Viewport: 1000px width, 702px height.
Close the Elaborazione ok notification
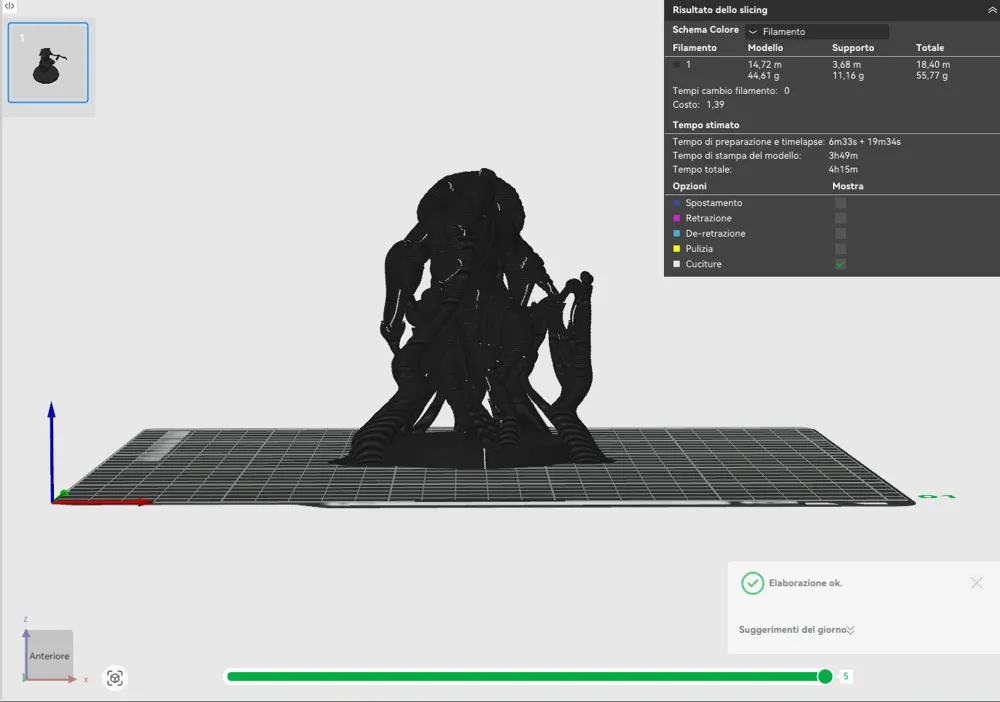[976, 583]
